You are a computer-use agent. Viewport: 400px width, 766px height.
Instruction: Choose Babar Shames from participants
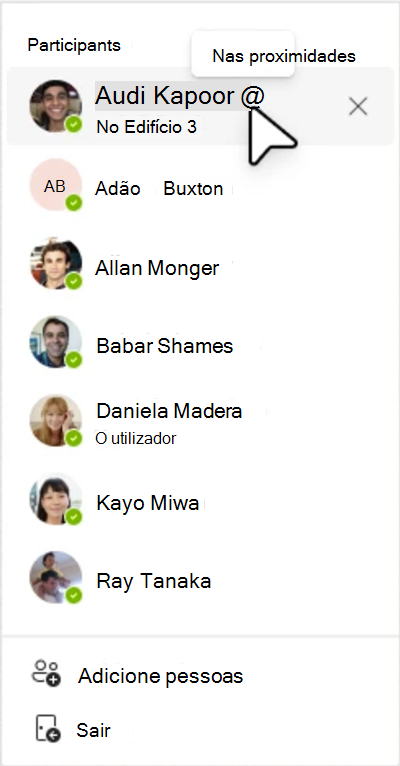tap(165, 346)
